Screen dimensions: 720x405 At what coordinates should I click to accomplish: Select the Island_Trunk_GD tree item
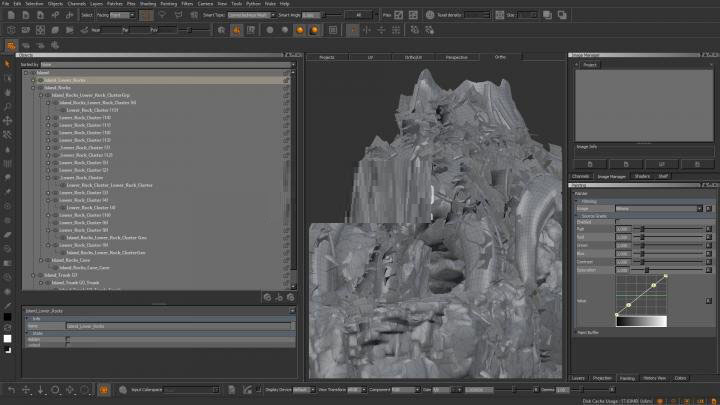[x=61, y=276]
